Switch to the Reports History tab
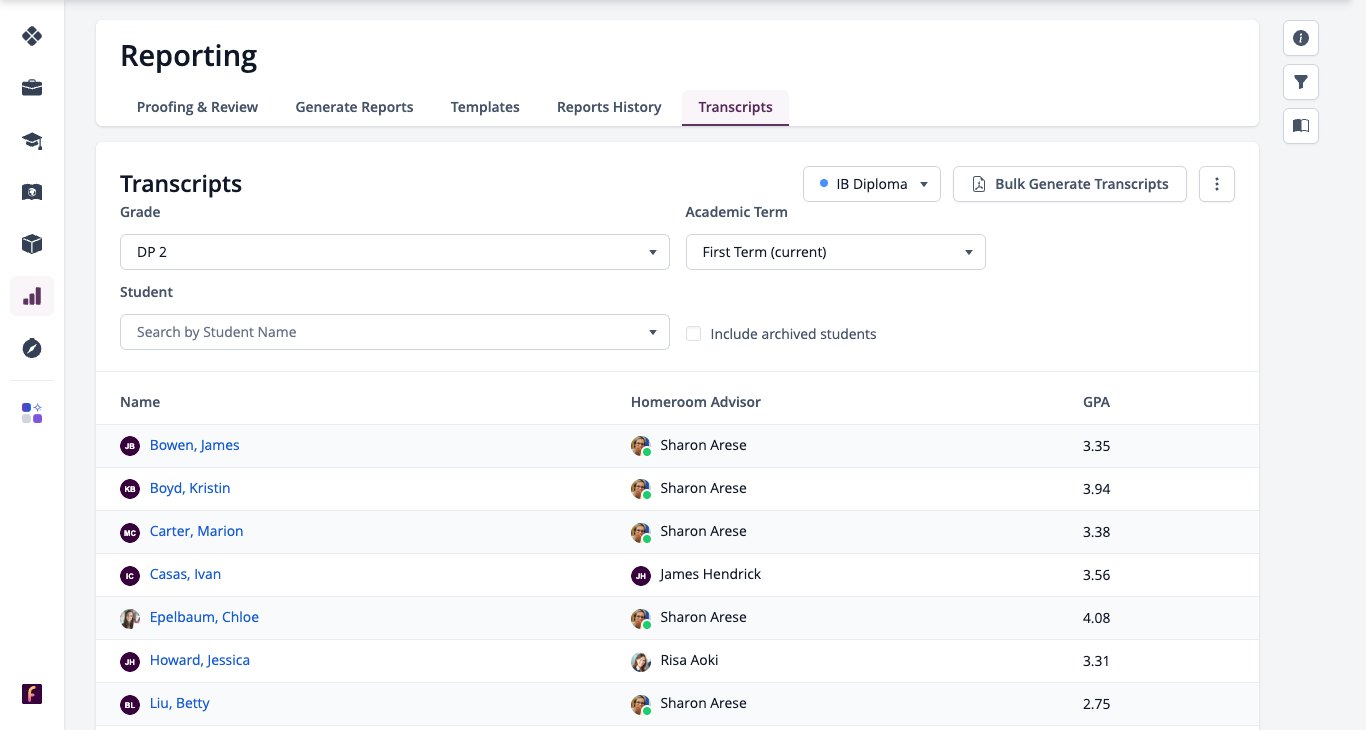 point(609,107)
